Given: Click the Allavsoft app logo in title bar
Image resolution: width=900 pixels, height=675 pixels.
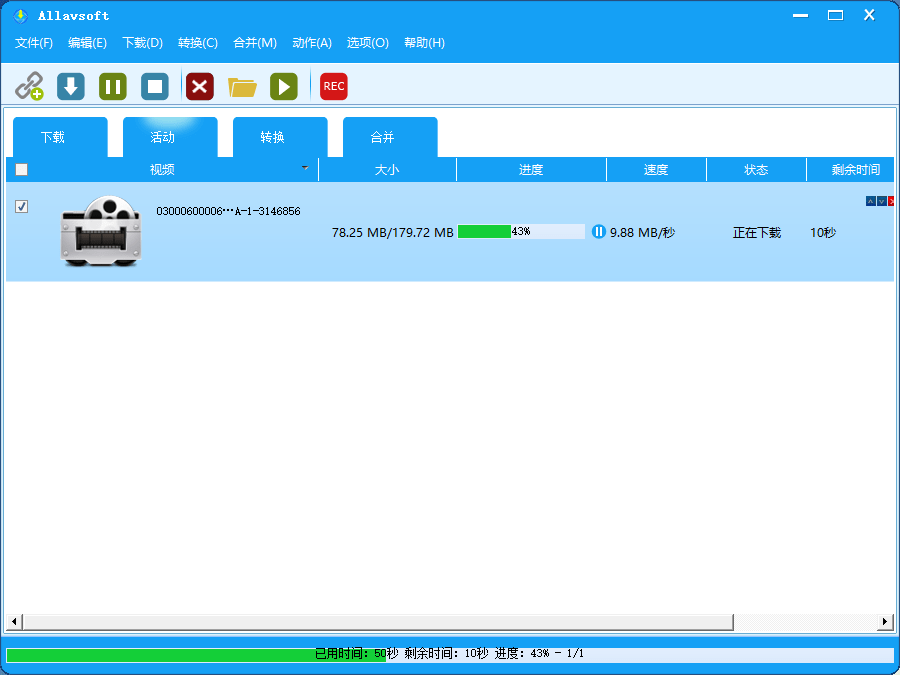Looking at the screenshot, I should click(21, 15).
